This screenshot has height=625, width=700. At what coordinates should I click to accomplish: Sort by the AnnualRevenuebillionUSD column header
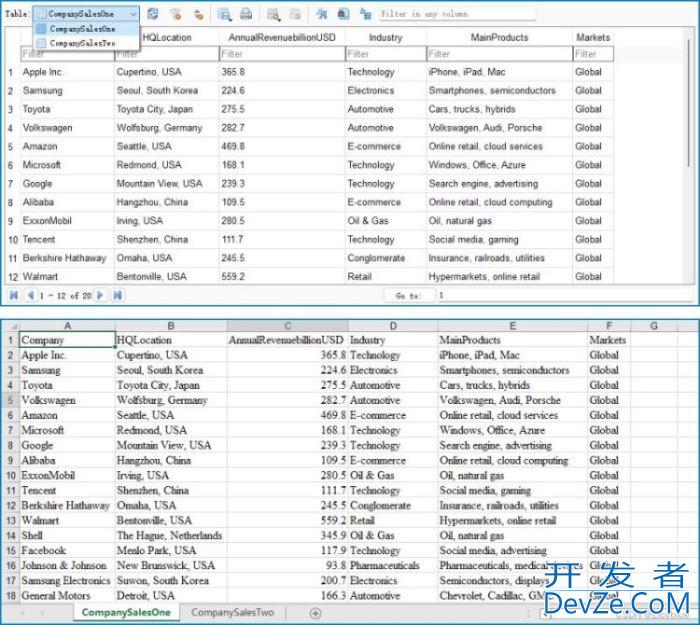pos(282,38)
